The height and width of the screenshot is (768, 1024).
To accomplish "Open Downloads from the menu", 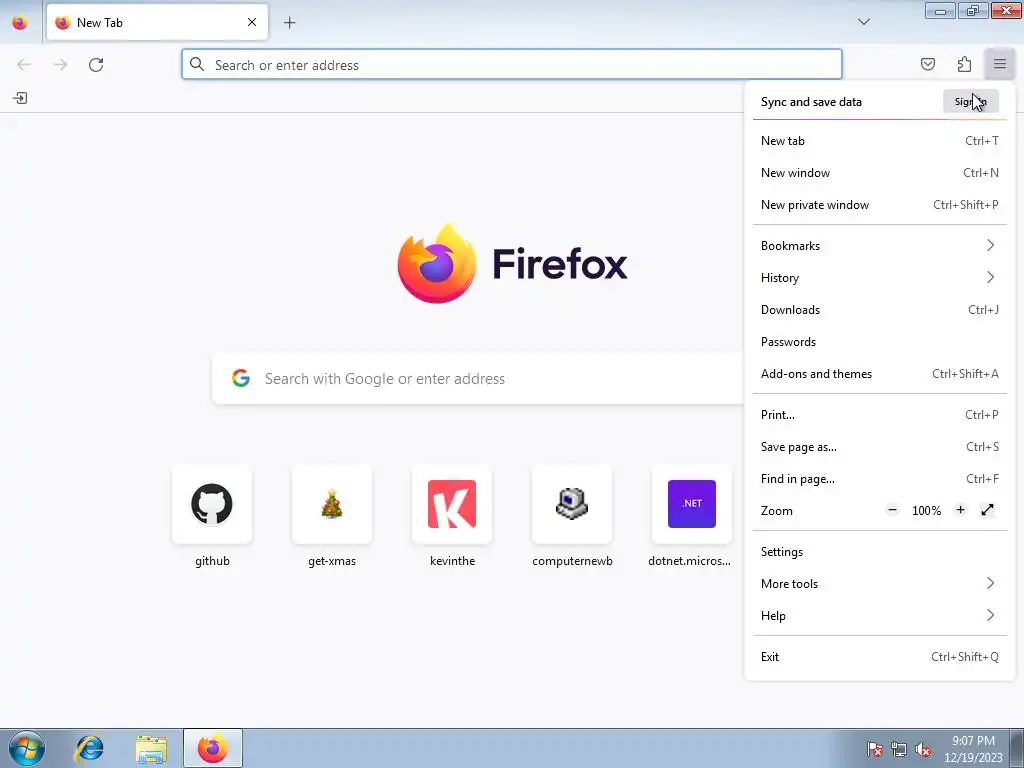I will pos(879,310).
